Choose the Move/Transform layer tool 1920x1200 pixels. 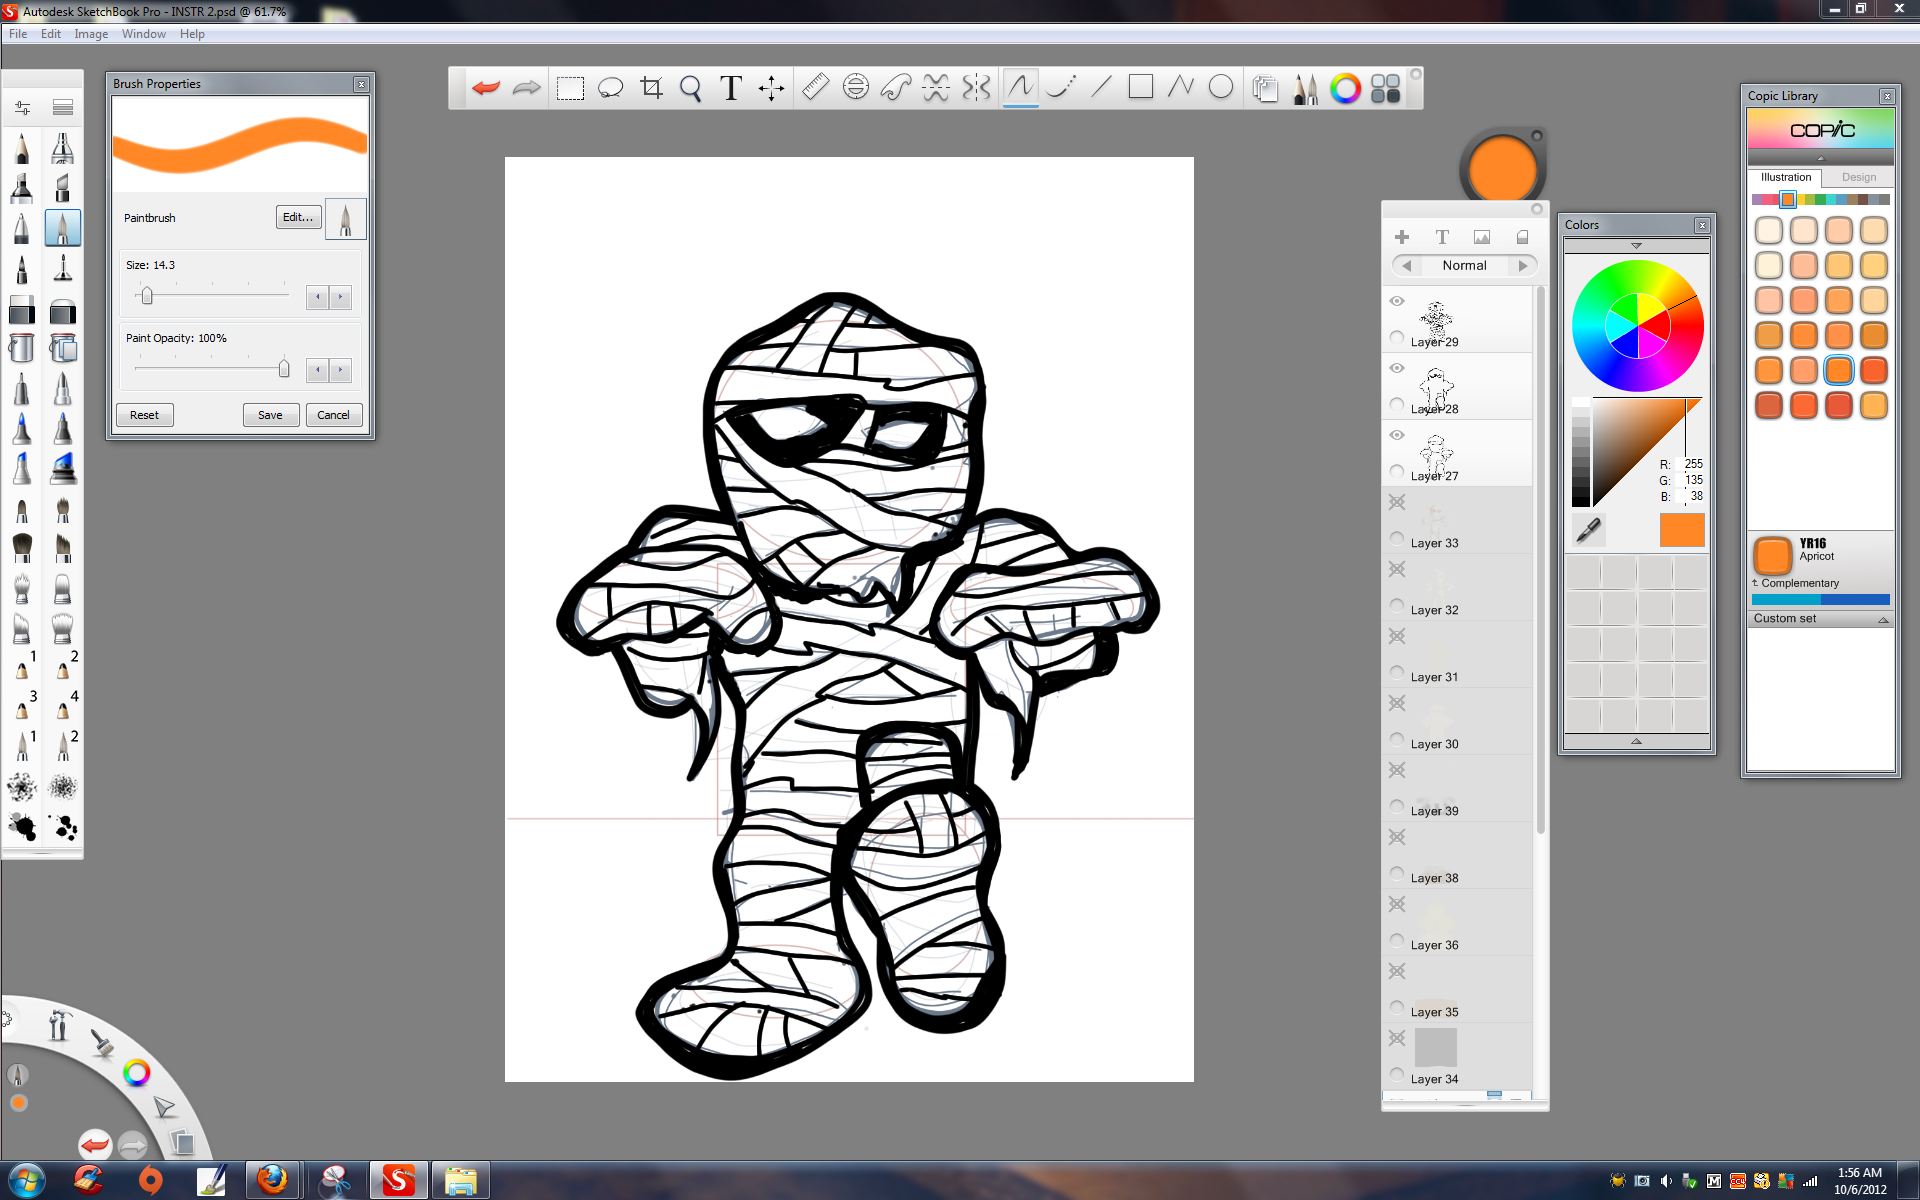pyautogui.click(x=771, y=88)
